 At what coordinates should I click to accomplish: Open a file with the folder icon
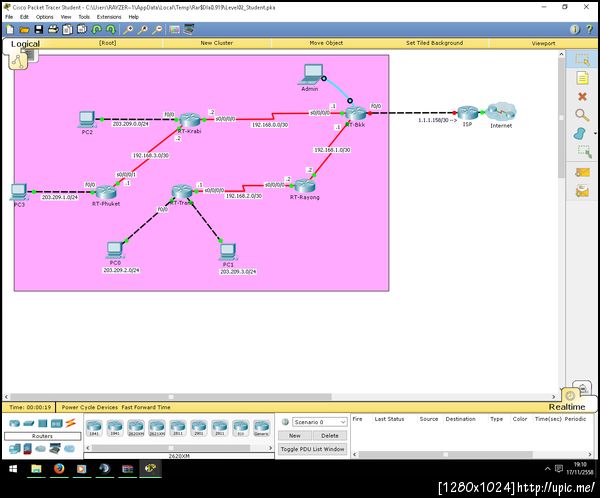[x=24, y=29]
